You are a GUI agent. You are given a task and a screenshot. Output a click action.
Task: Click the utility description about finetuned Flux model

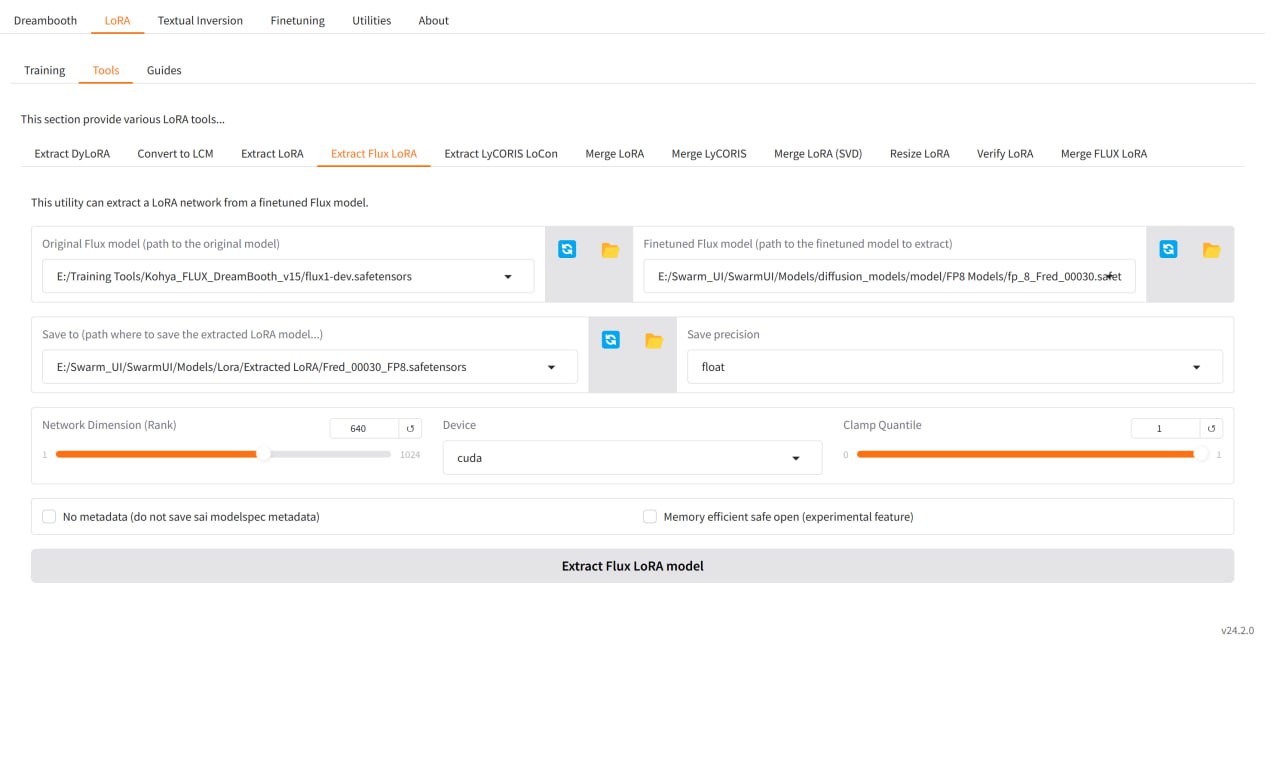click(x=200, y=203)
